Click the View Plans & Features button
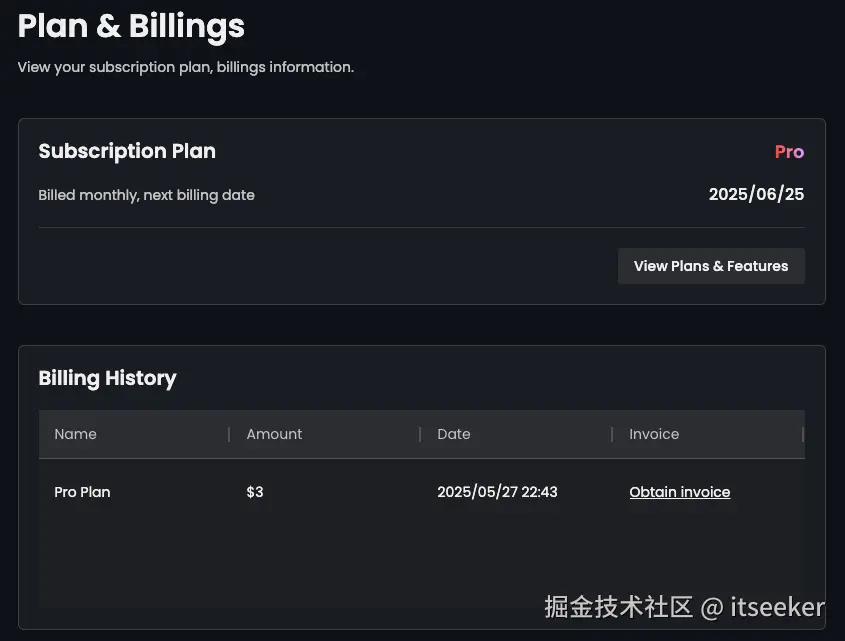845x641 pixels. [711, 266]
